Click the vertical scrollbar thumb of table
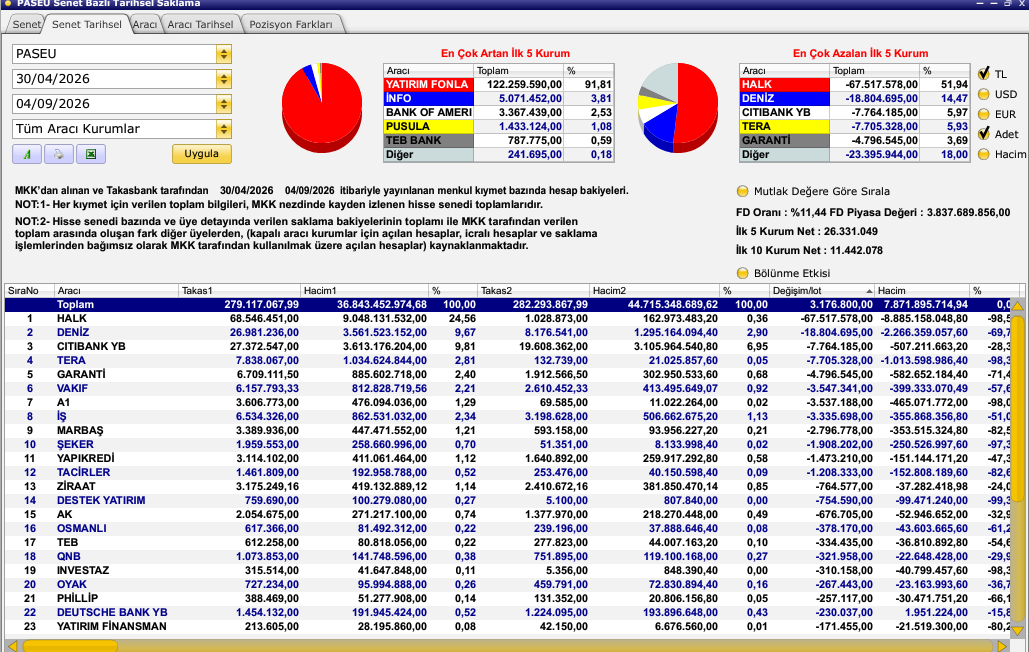Screen dimensions: 1029x652 1017,409
